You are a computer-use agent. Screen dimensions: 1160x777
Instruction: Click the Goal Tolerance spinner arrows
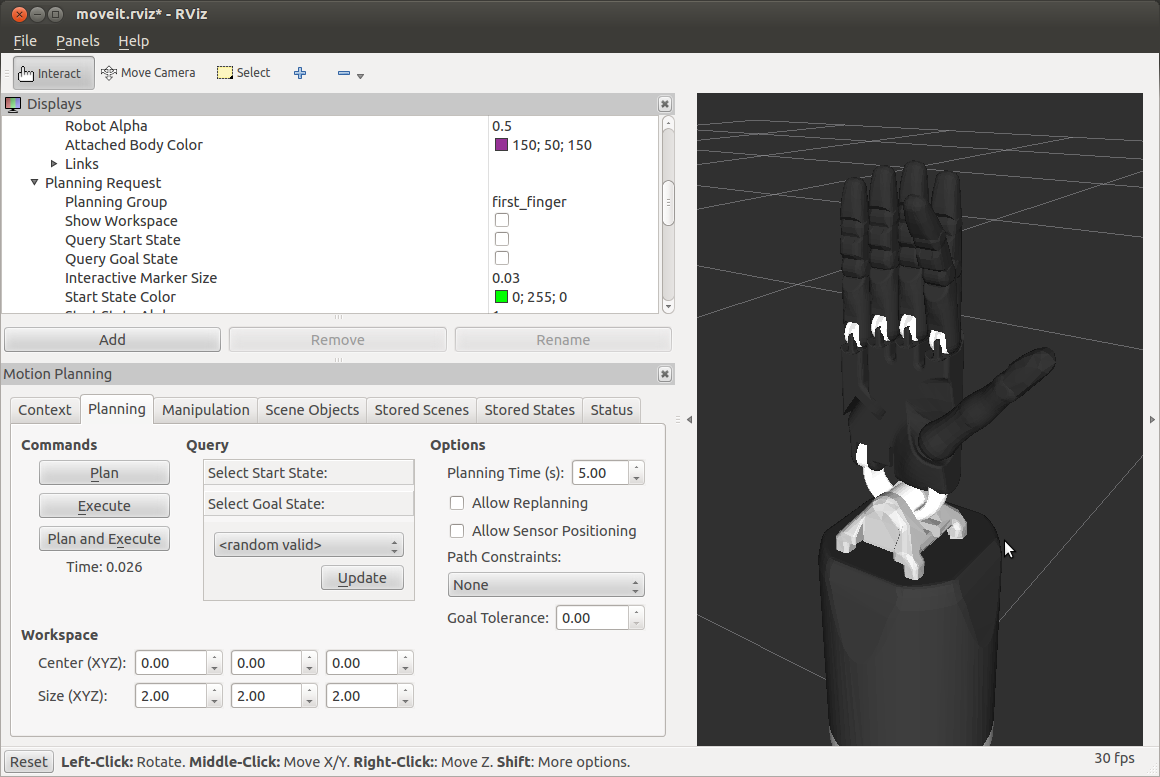(x=636, y=618)
